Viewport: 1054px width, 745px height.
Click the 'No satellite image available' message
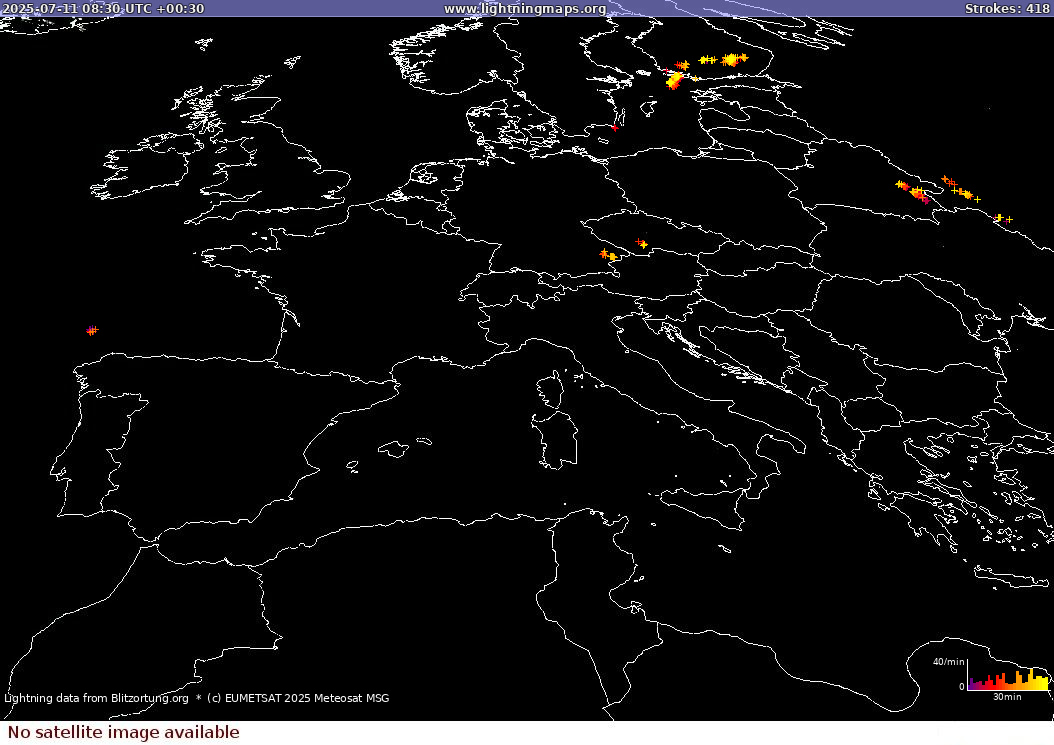pos(123,732)
